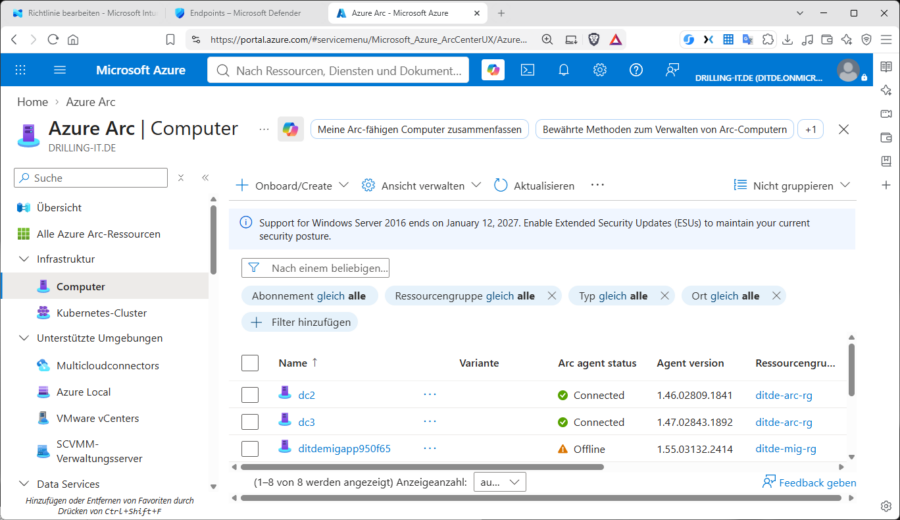Click Meine Arc-fähigen Computer zusammenfassen
This screenshot has height=520, width=900.
419,129
